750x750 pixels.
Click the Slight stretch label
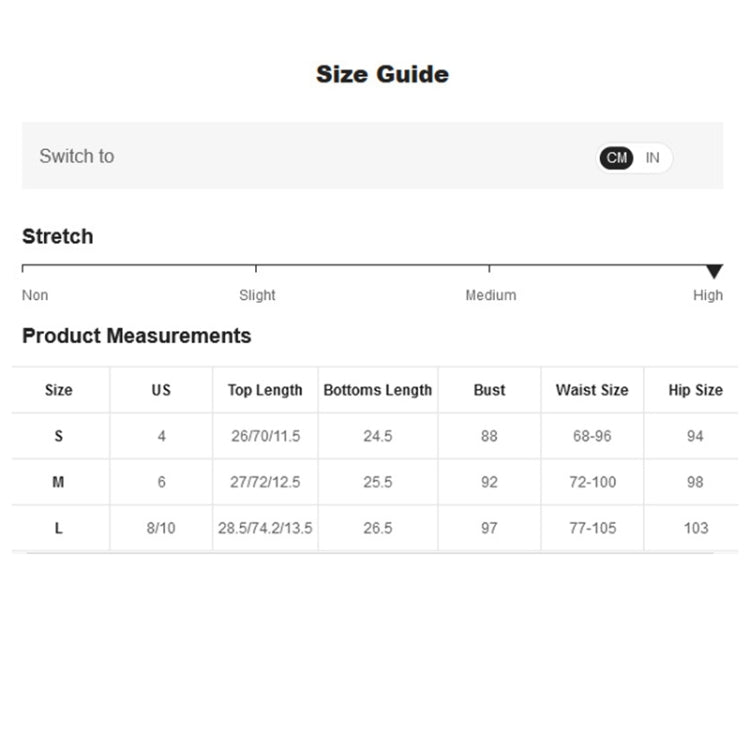coord(257,295)
